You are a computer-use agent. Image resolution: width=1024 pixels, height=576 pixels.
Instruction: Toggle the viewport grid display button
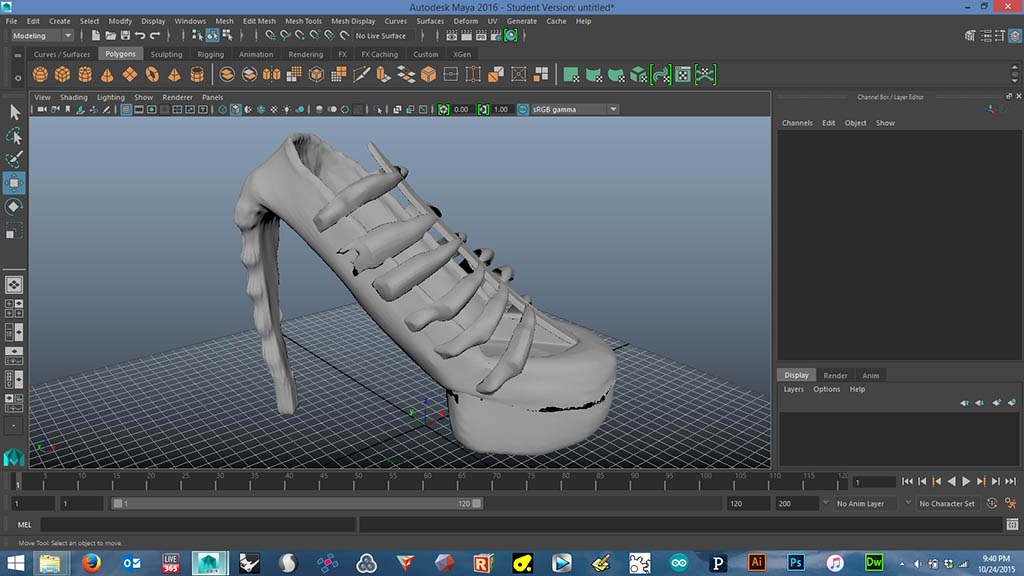coord(127,109)
